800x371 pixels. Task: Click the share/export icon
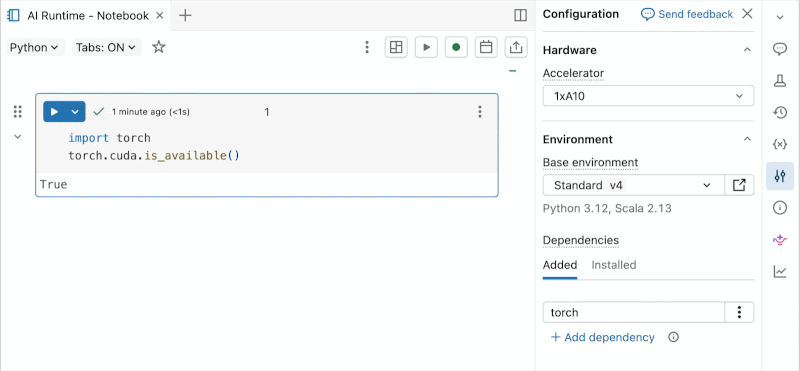click(516, 47)
